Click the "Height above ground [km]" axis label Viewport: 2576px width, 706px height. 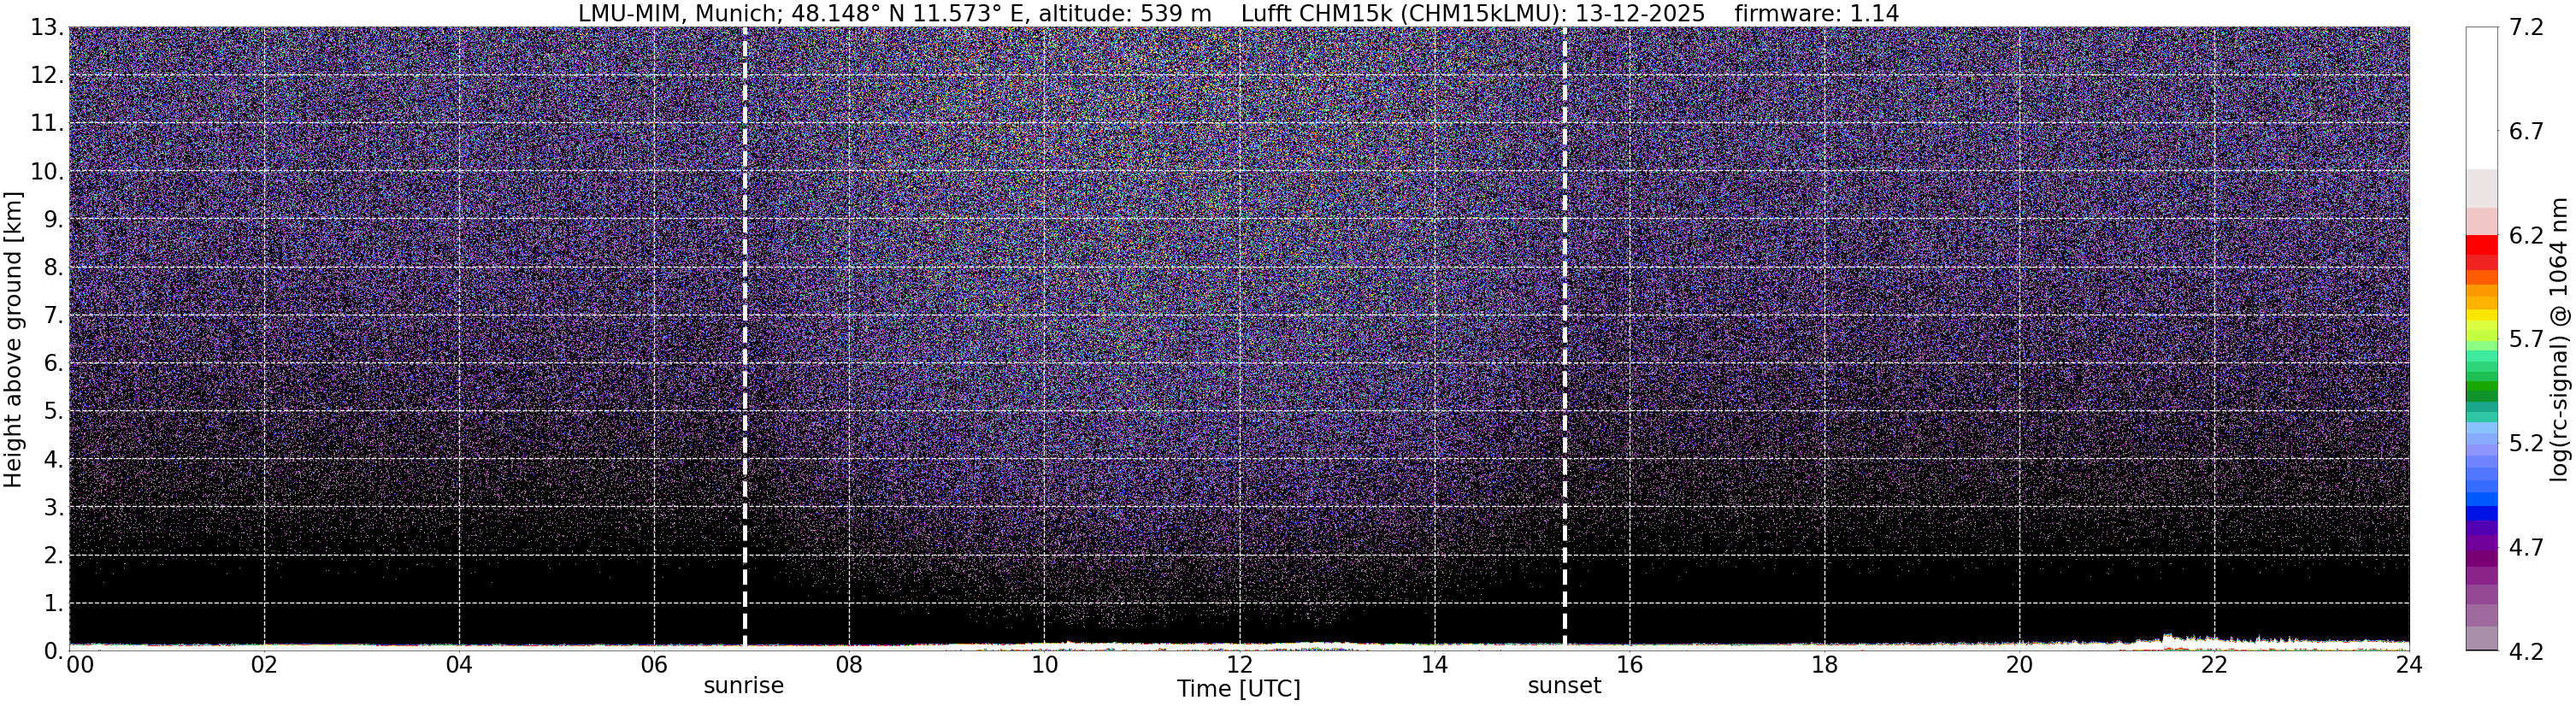(x=13, y=338)
